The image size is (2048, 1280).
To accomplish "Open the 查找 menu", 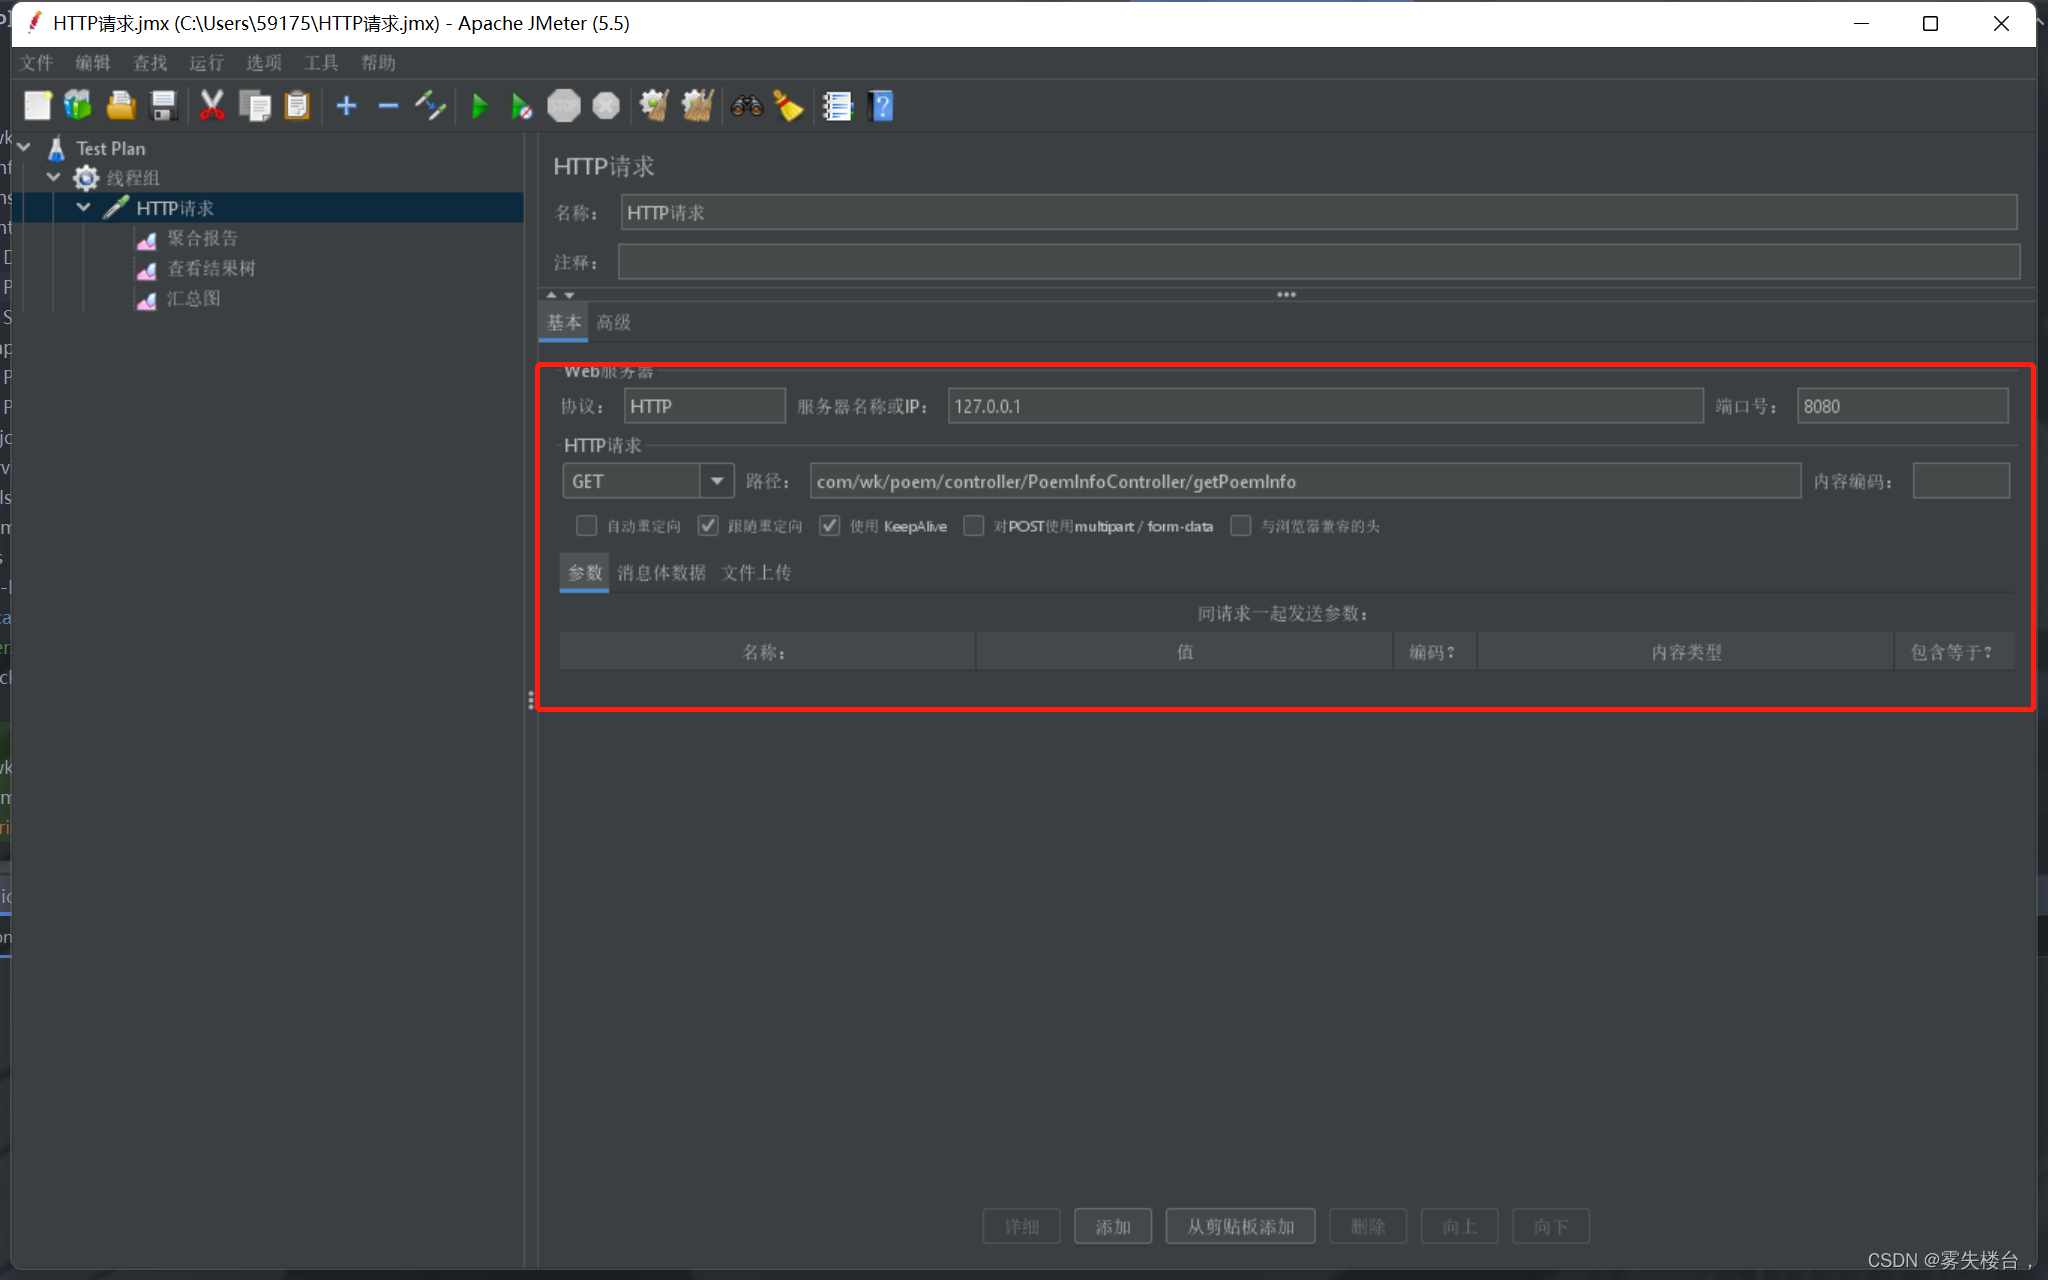I will pos(150,63).
